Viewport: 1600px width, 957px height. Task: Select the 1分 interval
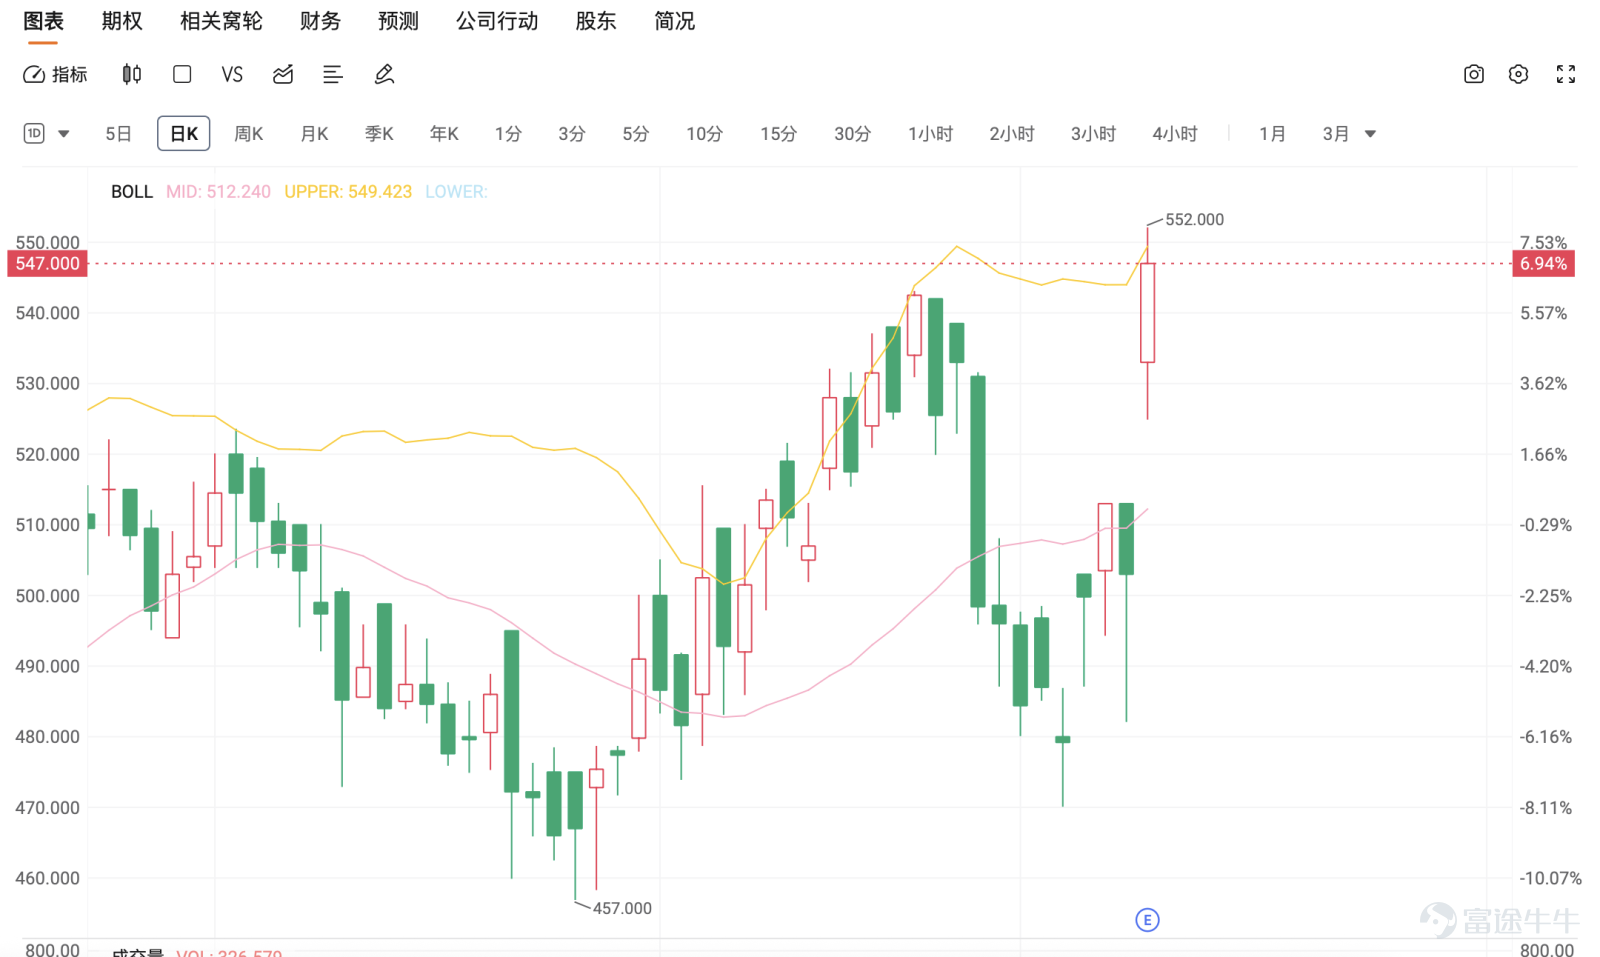pos(508,134)
